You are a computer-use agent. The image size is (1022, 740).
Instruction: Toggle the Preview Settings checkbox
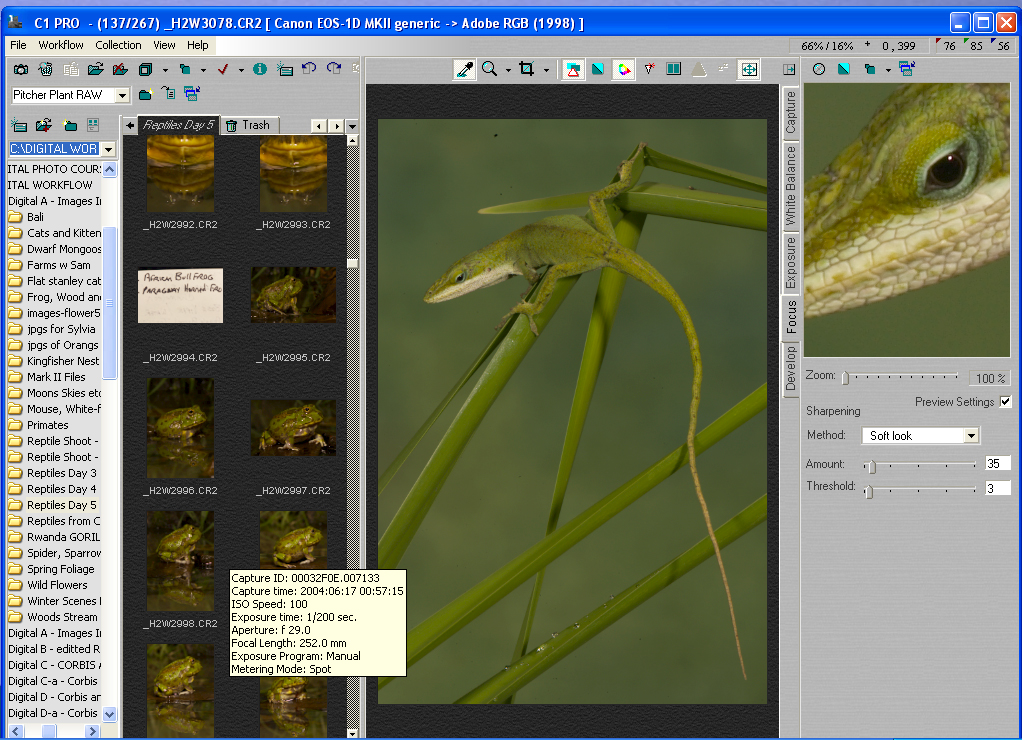(1003, 402)
